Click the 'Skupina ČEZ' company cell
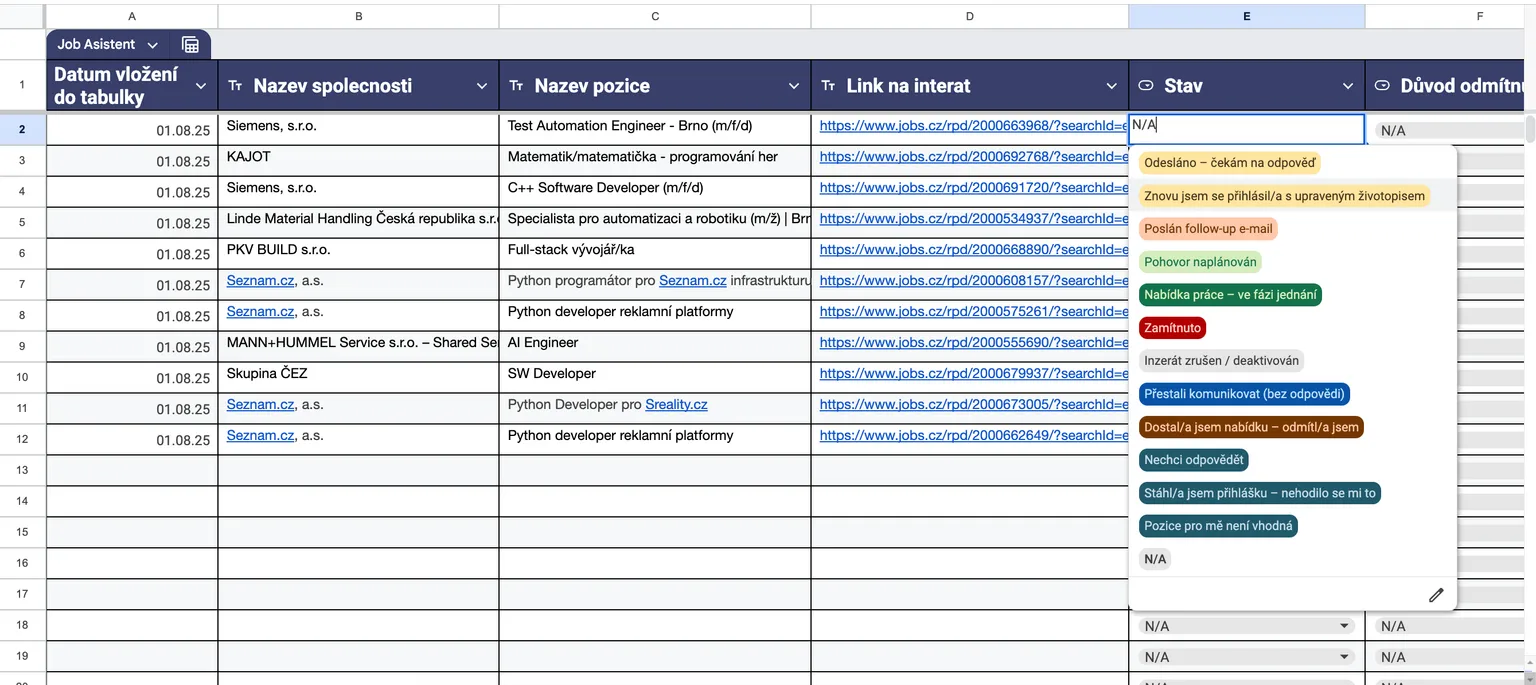The height and width of the screenshot is (685, 1536). (358, 377)
